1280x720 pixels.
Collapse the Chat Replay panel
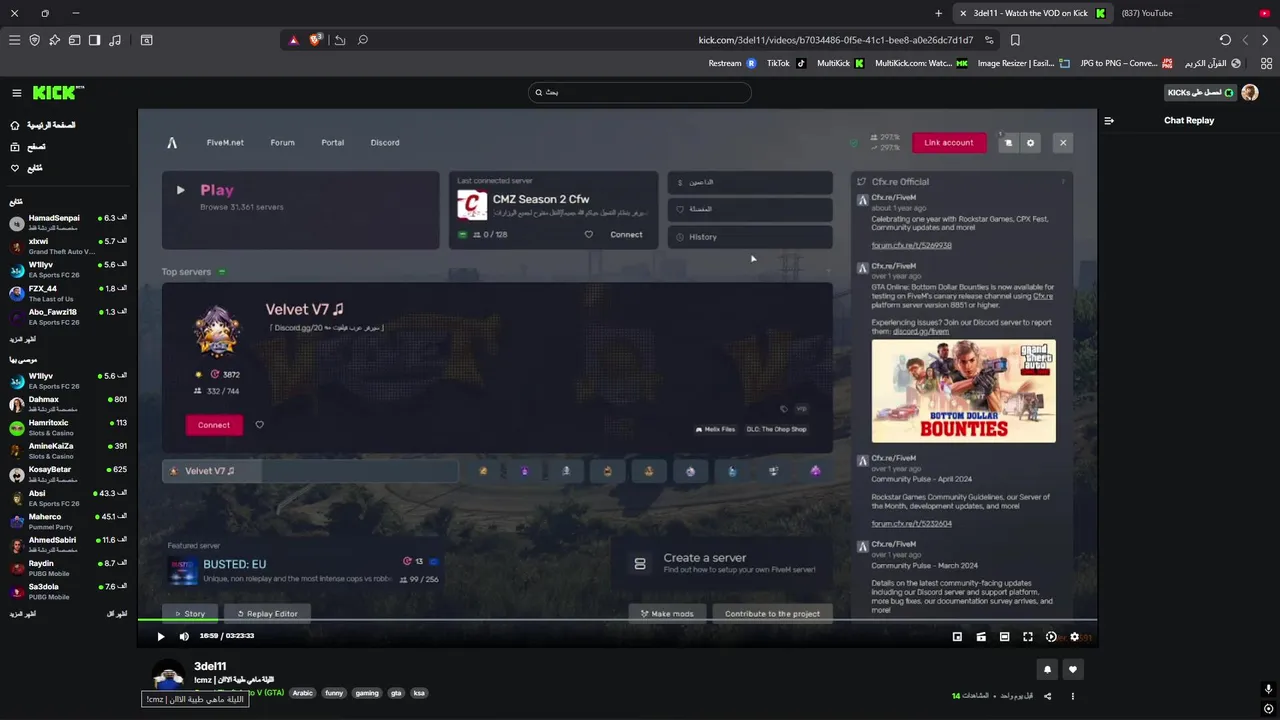click(x=1109, y=120)
